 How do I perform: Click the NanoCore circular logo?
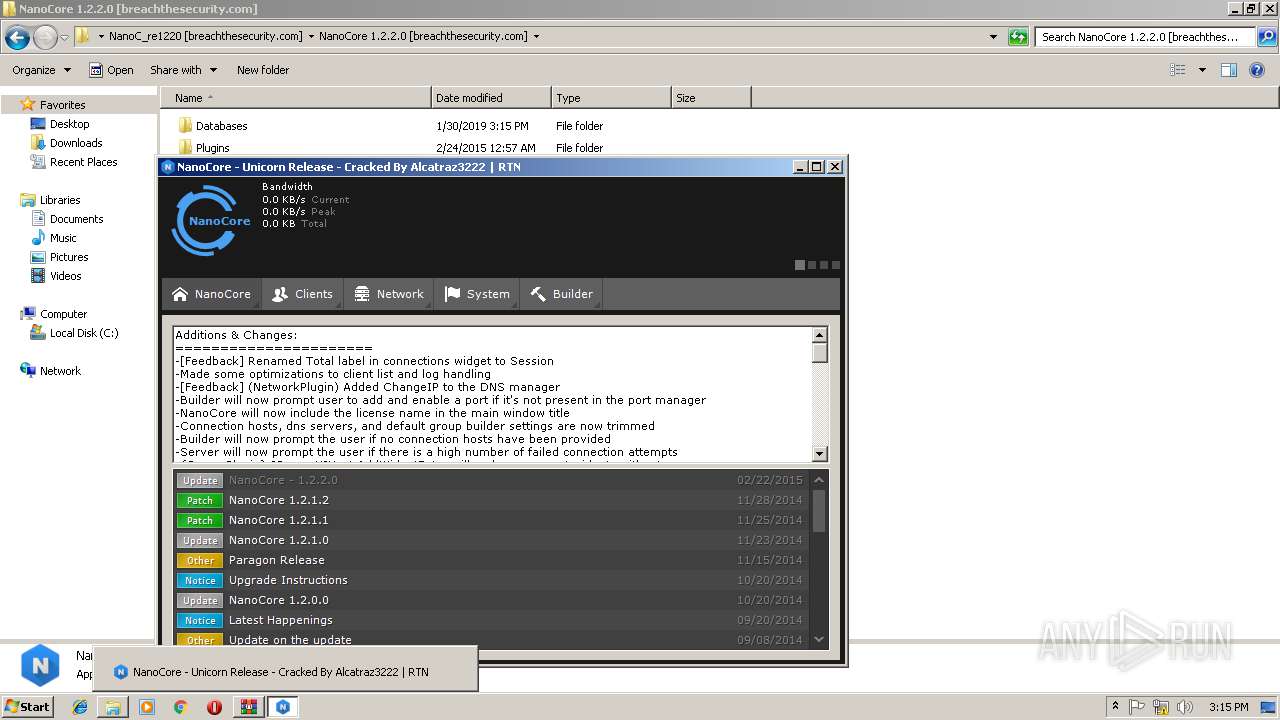[211, 221]
